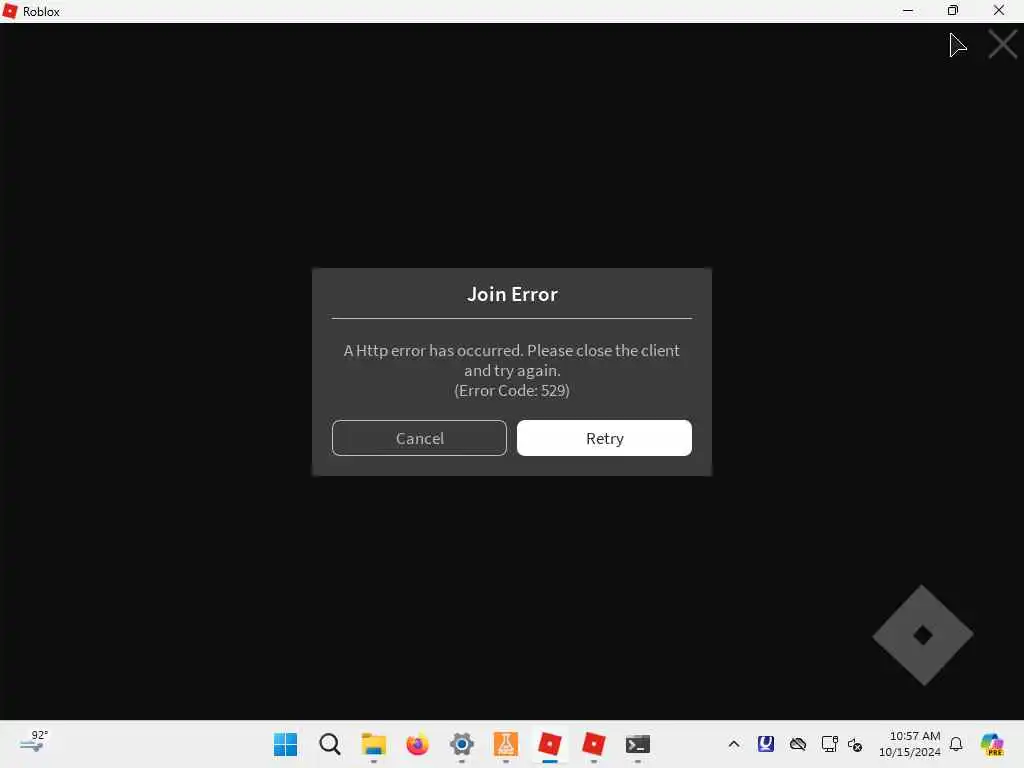
Task: Click the '(Error Code: 529)' text
Action: 512,391
